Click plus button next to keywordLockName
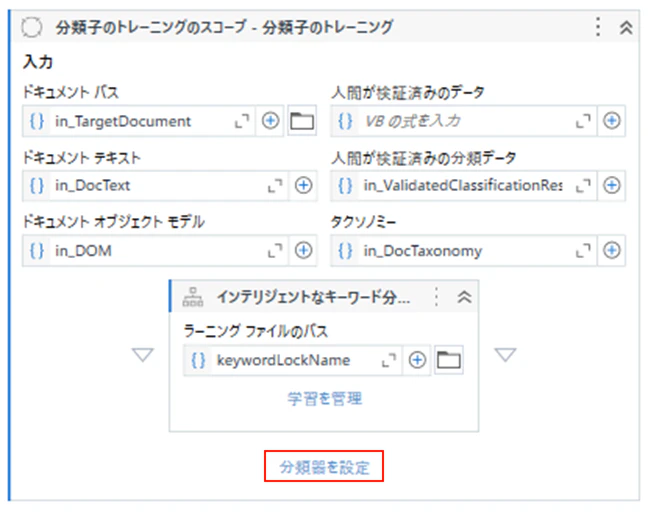 pyautogui.click(x=417, y=360)
